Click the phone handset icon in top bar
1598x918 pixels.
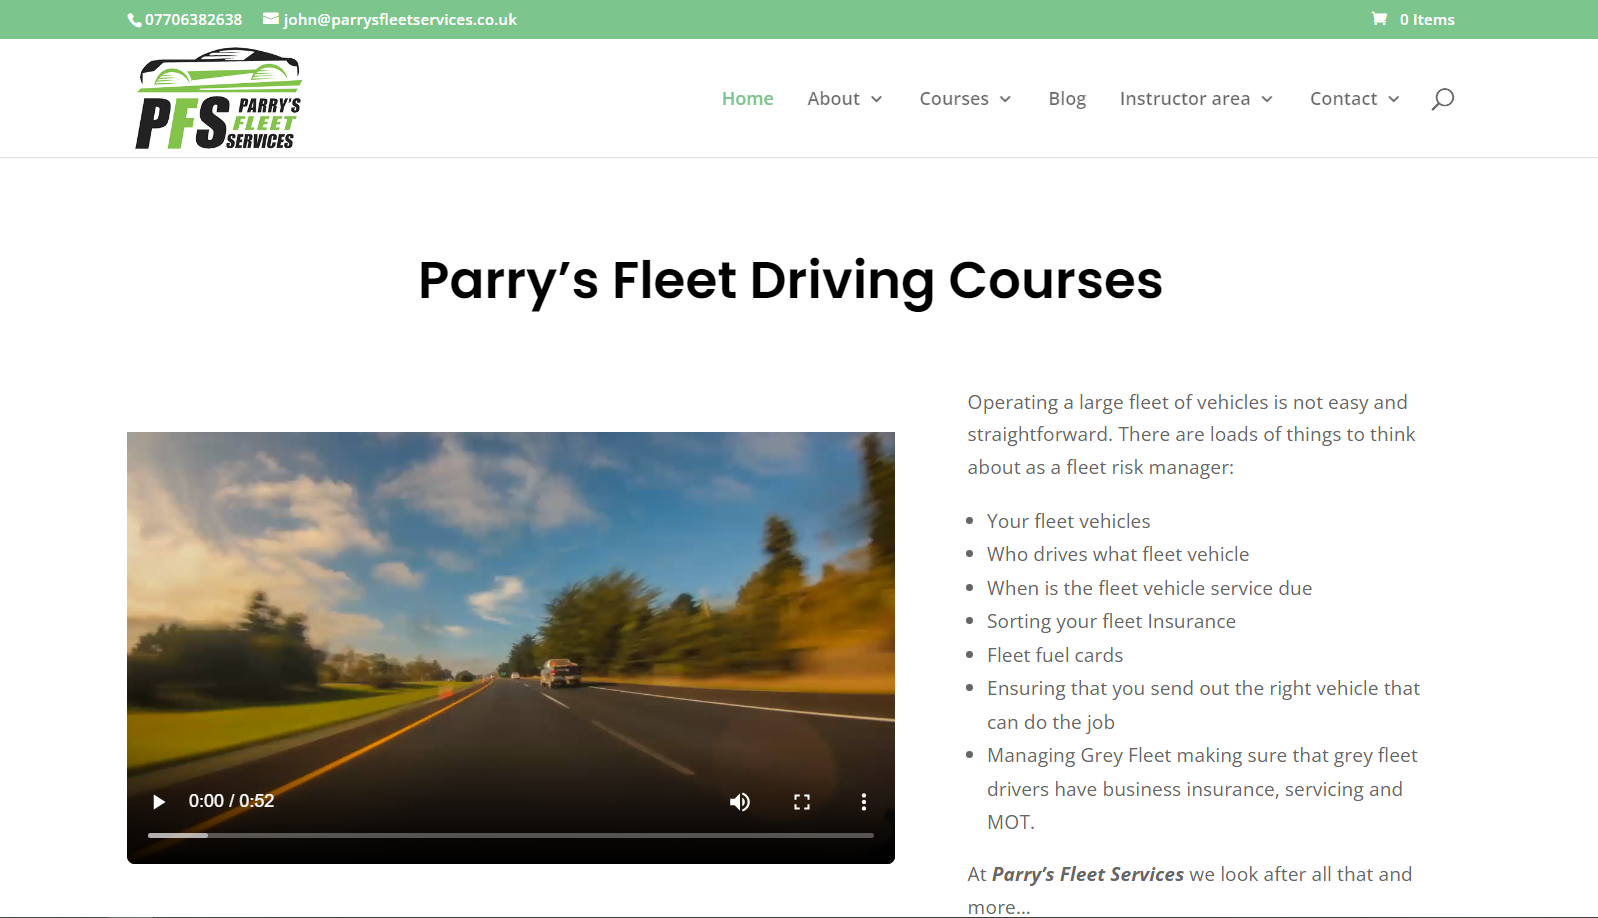point(134,20)
